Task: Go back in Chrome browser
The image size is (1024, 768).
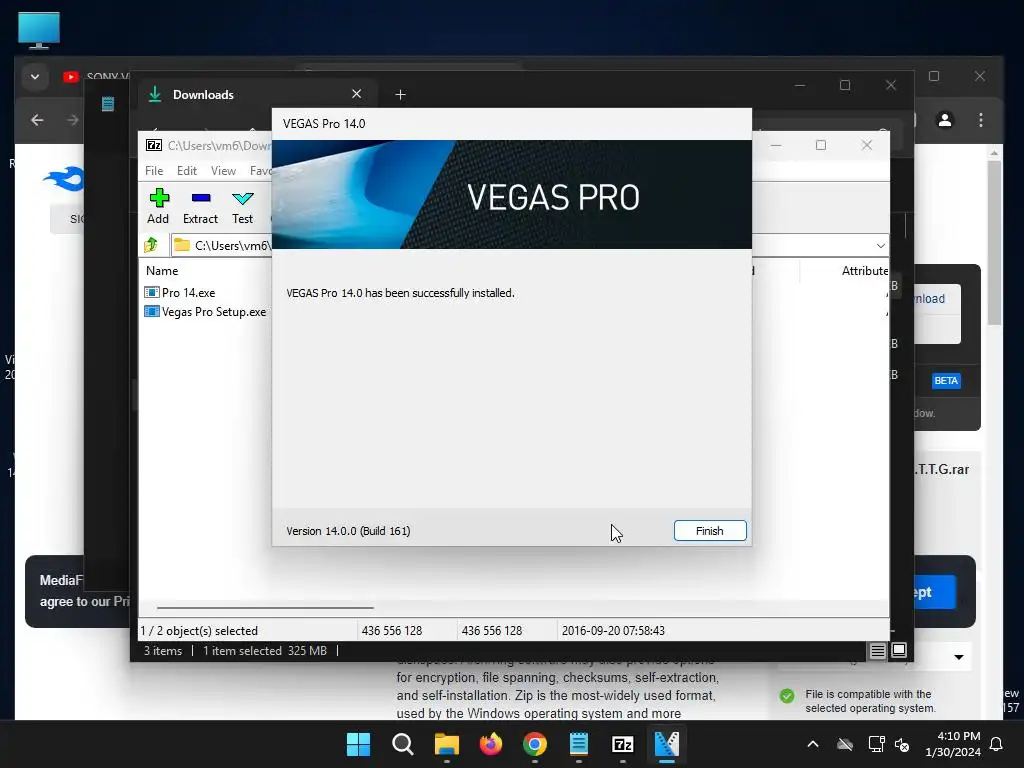Action: (37, 120)
